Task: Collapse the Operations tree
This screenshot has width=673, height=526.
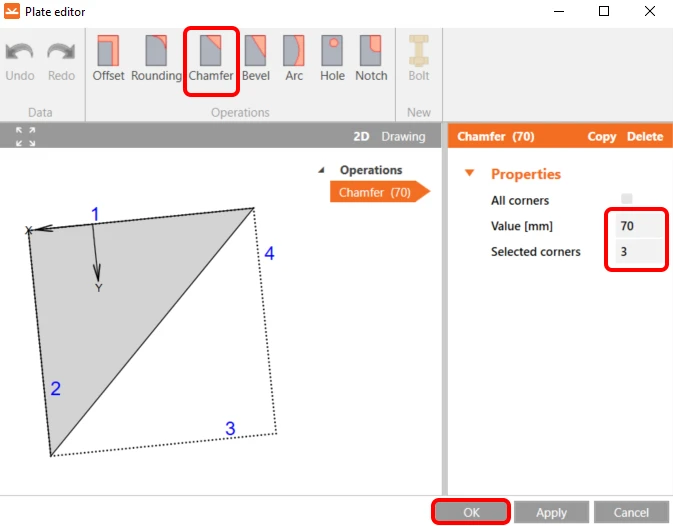Action: point(321,170)
